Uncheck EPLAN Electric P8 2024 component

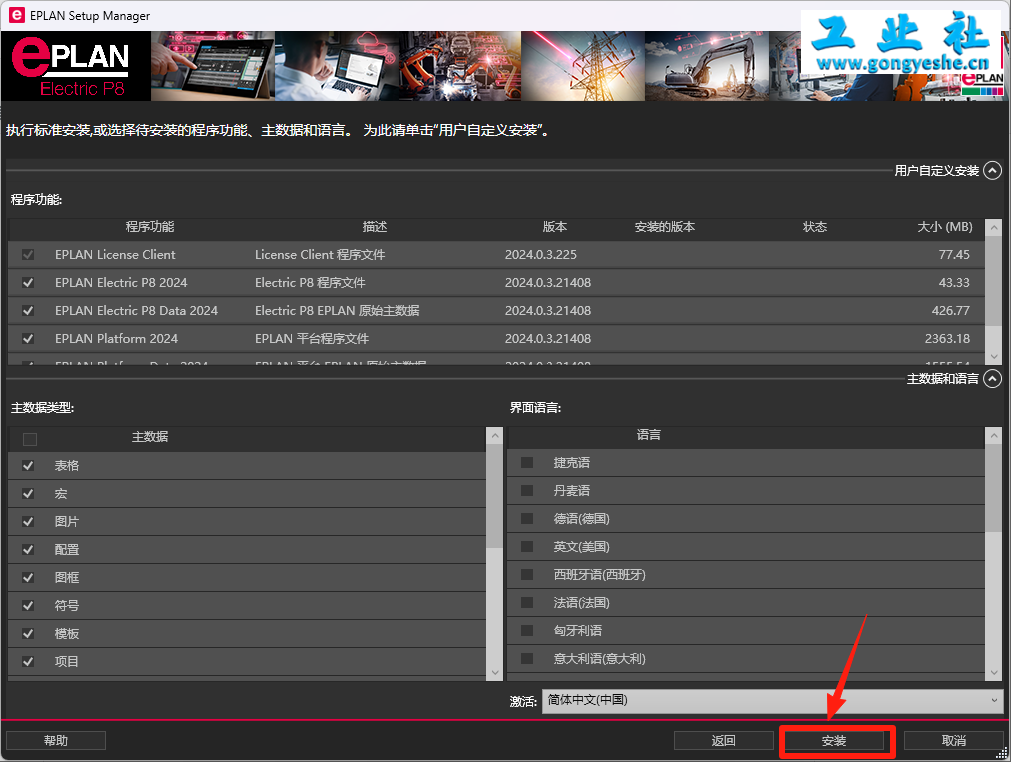(x=28, y=282)
